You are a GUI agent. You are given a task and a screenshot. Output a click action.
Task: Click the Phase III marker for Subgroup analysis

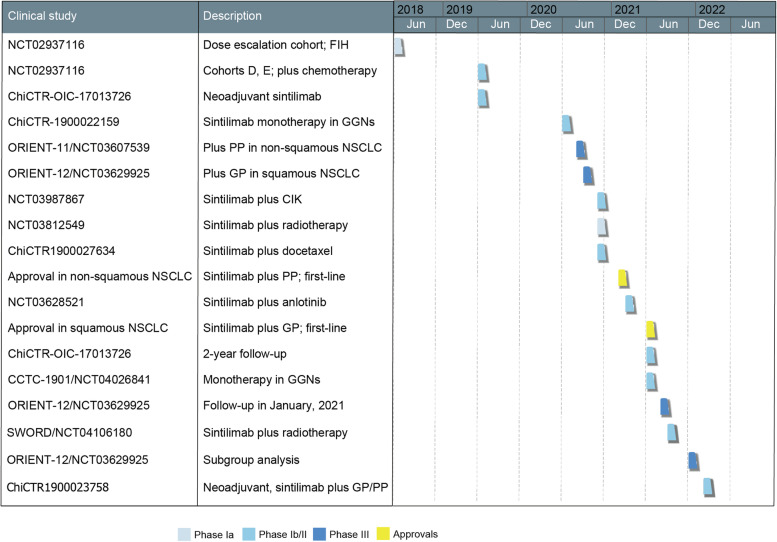[693, 460]
